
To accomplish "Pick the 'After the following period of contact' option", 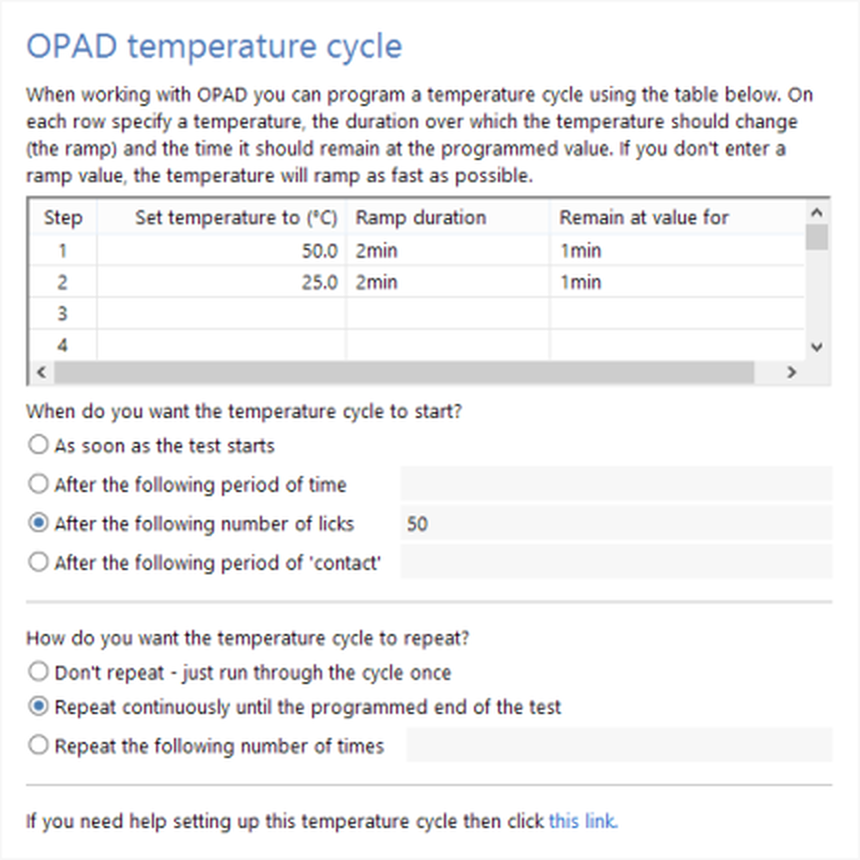I will point(38,563).
